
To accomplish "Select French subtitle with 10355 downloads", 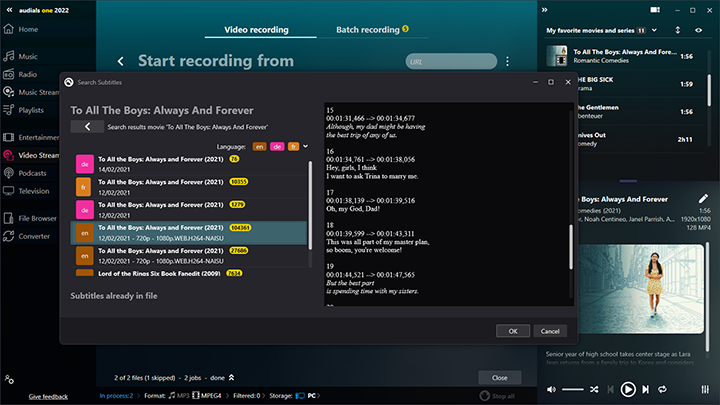I will coord(191,187).
